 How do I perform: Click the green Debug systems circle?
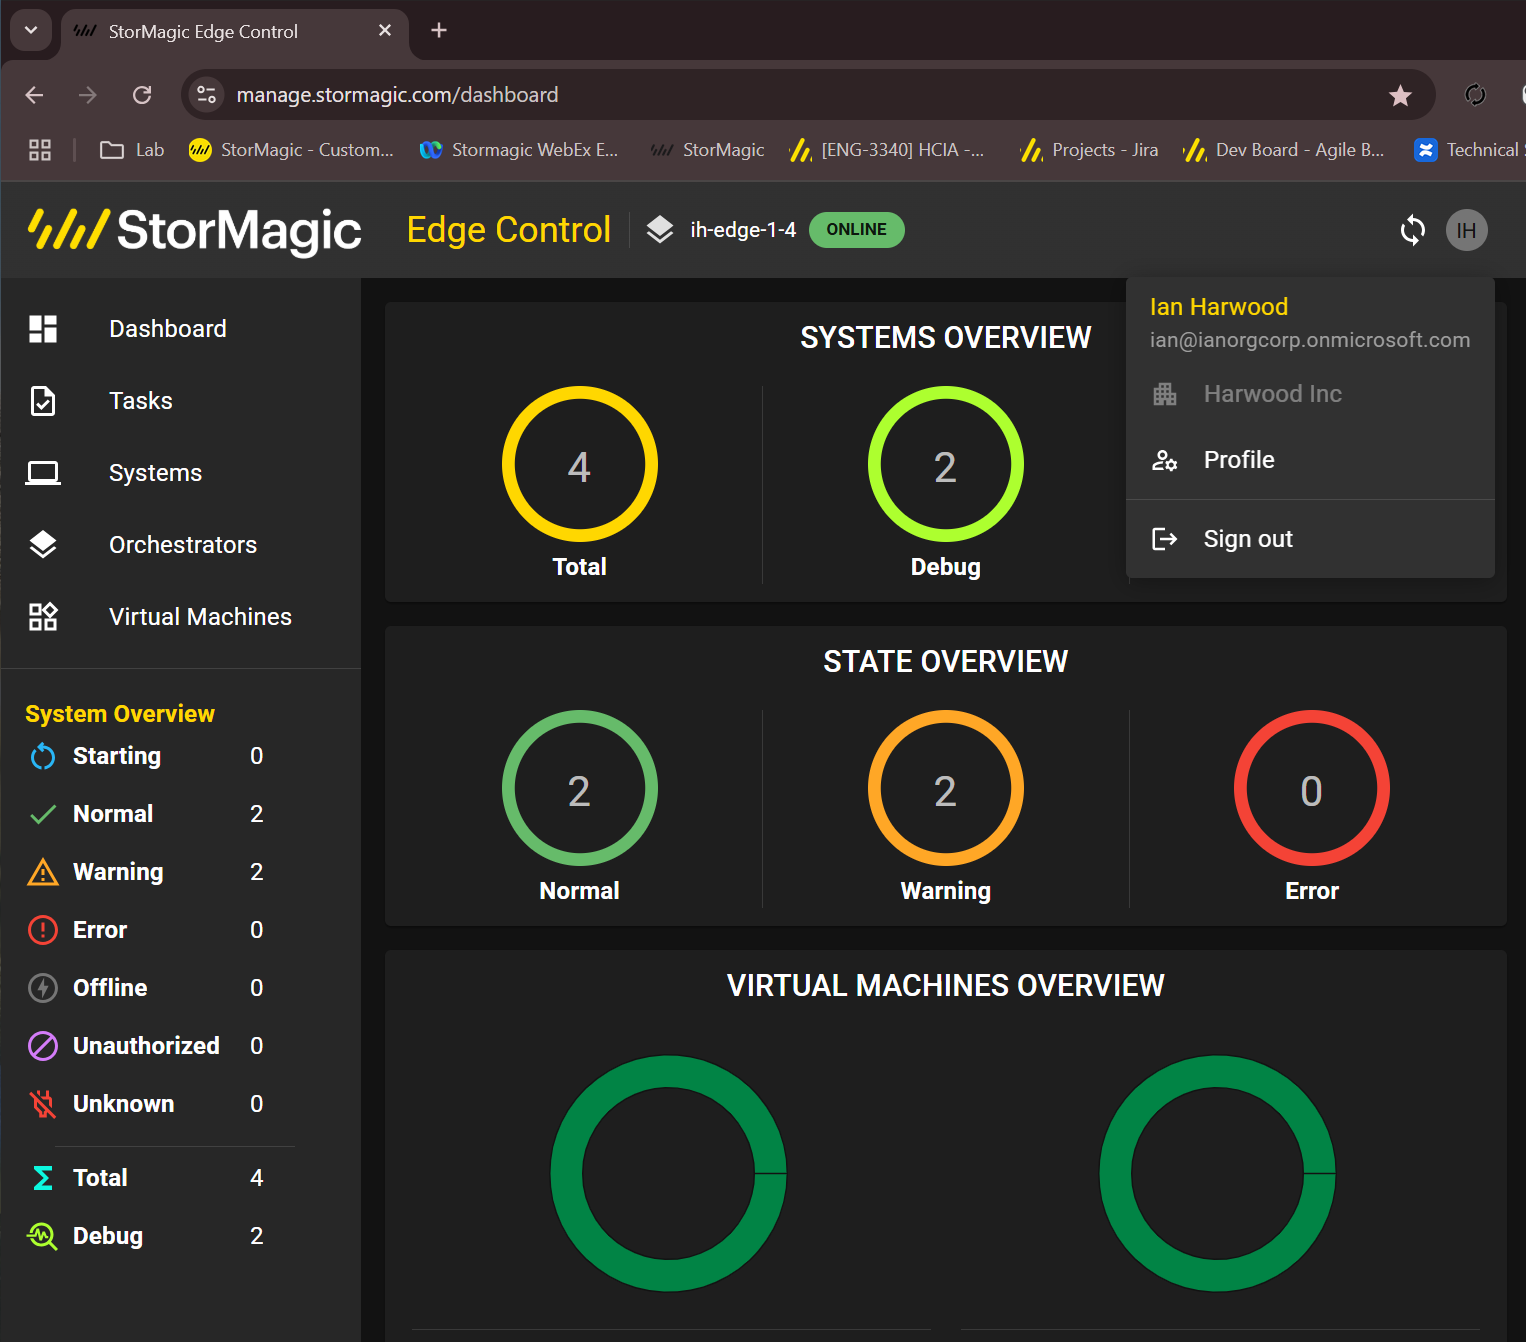[x=946, y=465]
